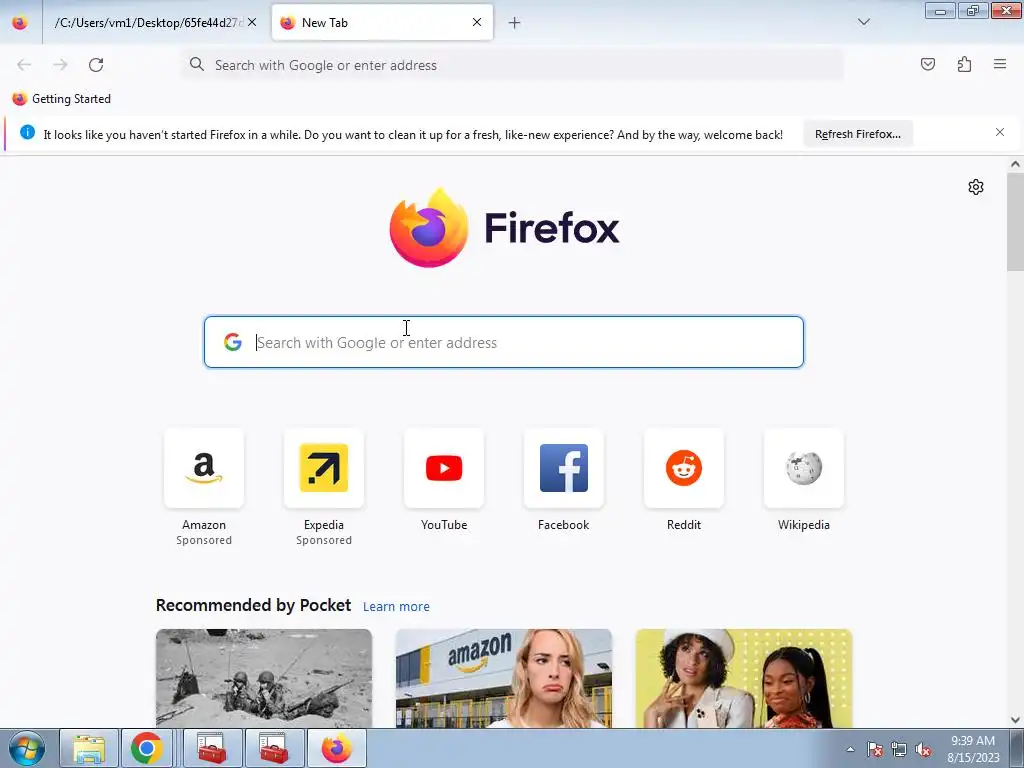The width and height of the screenshot is (1024, 768).
Task: Open the Windows Start menu orb
Action: pos(27,748)
